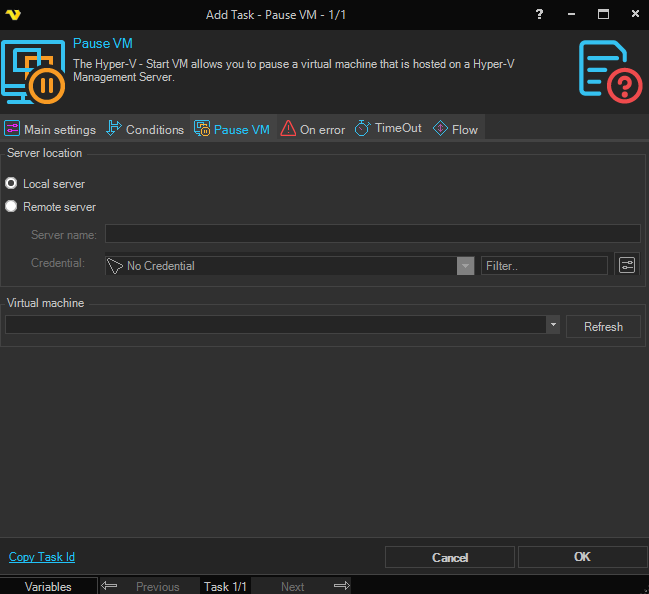Open the Conditions tab
The height and width of the screenshot is (594, 649).
click(145, 129)
